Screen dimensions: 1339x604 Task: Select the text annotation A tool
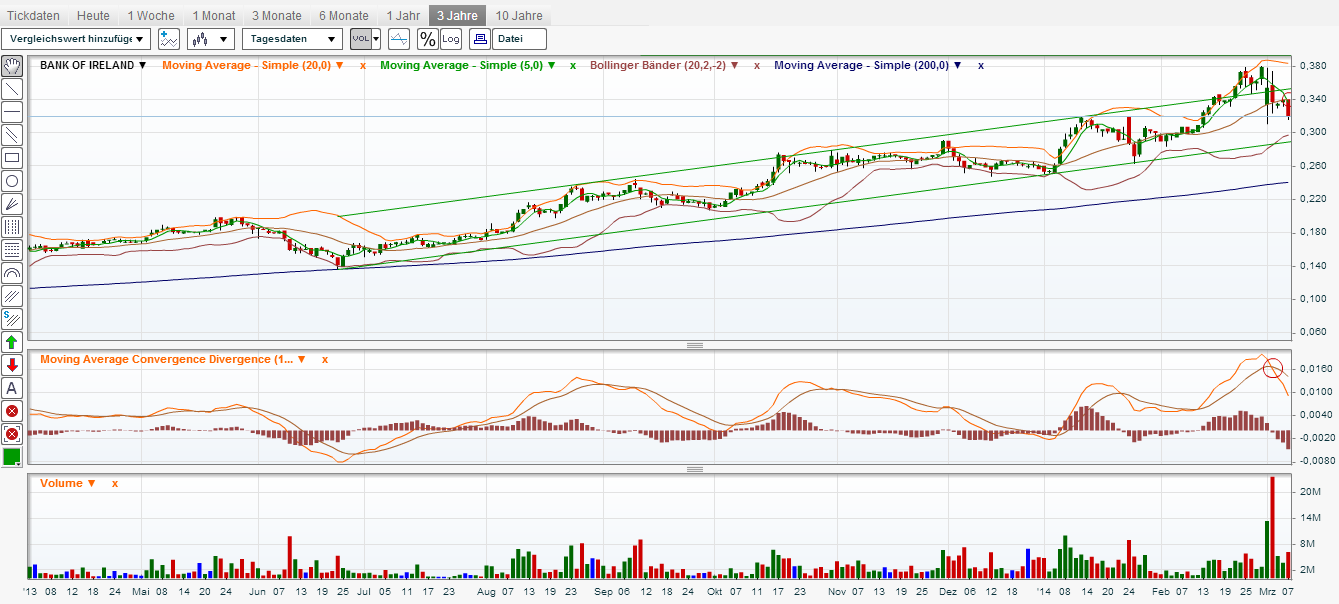click(x=12, y=388)
